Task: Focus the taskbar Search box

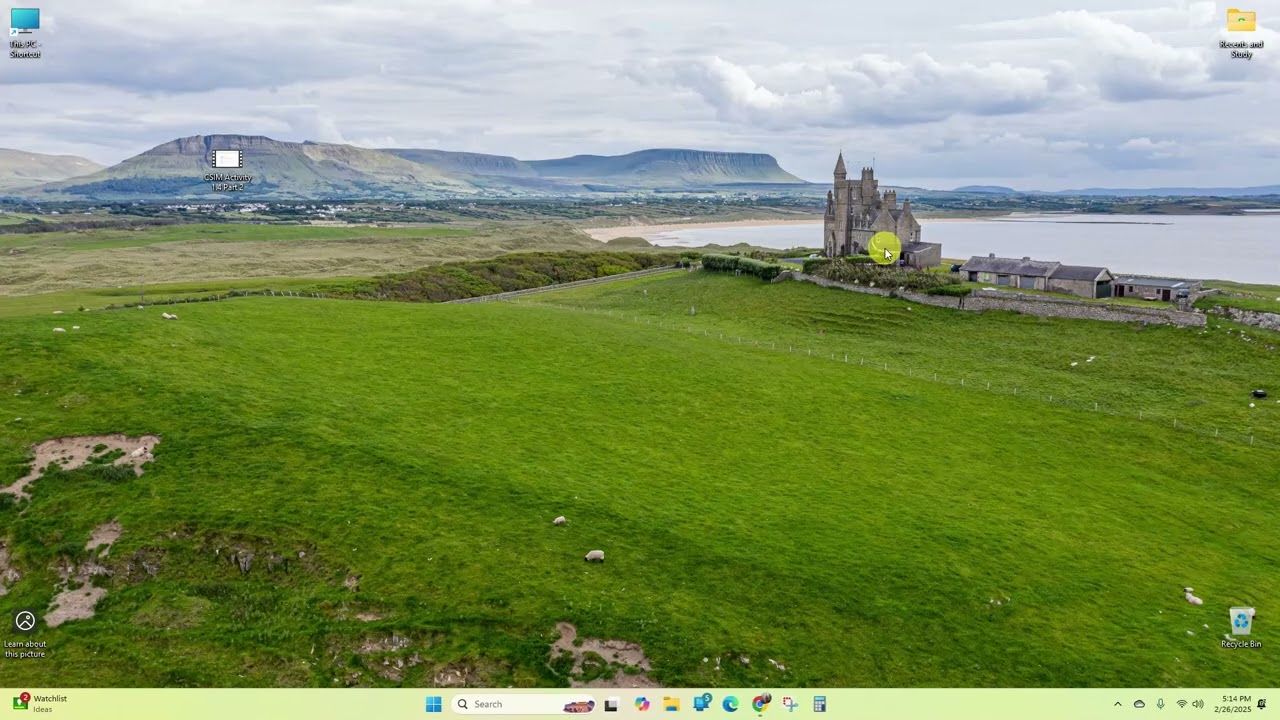Action: coord(525,704)
